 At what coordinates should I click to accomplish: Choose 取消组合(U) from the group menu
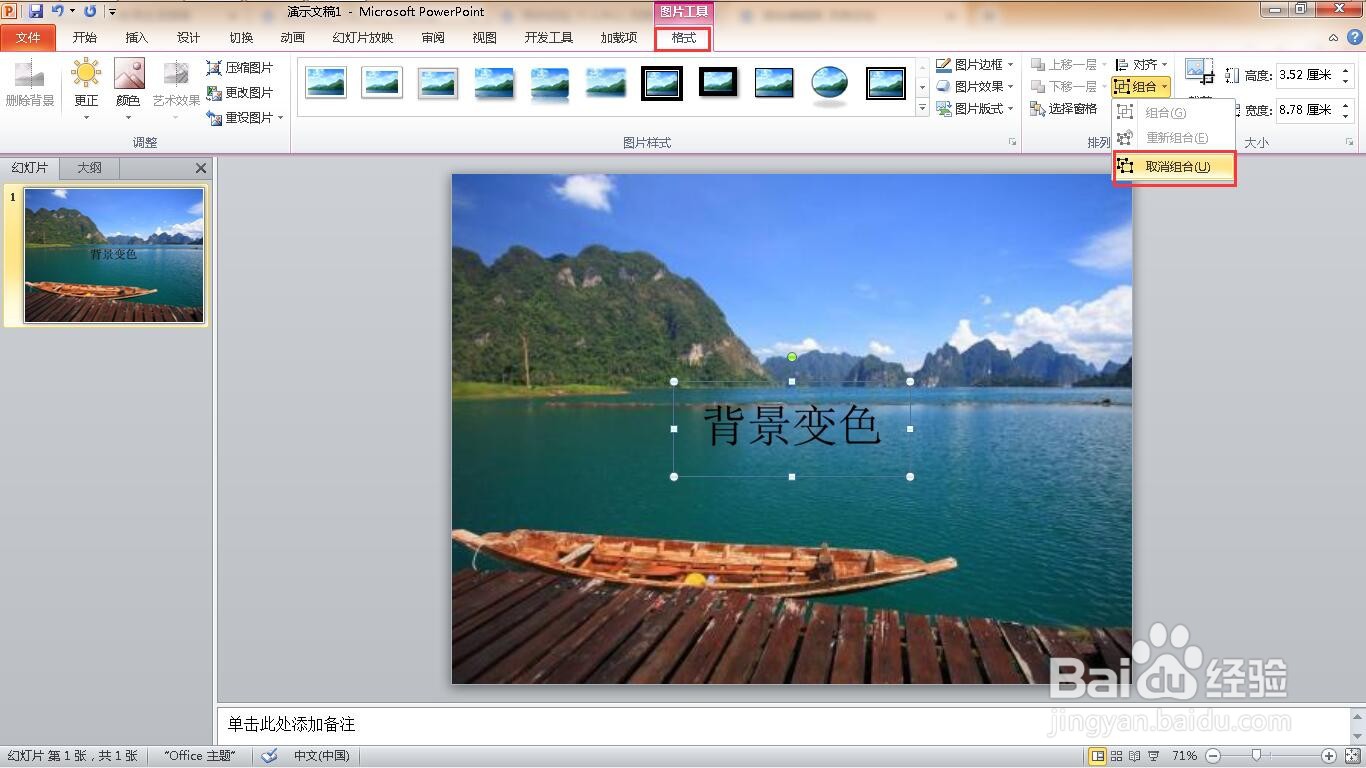[x=1175, y=167]
